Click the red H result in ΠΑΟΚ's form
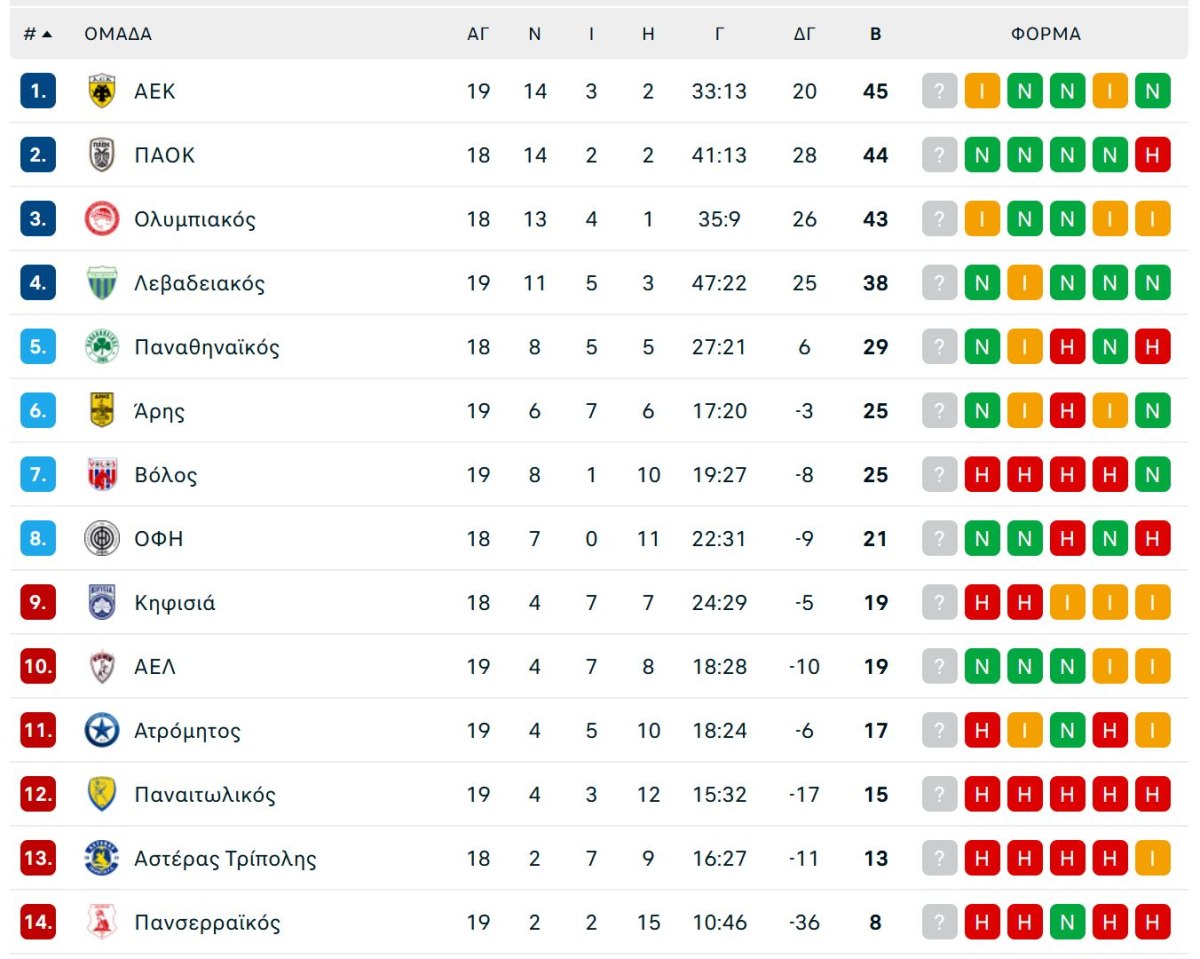Image resolution: width=1200 pixels, height=959 pixels. [x=1155, y=154]
